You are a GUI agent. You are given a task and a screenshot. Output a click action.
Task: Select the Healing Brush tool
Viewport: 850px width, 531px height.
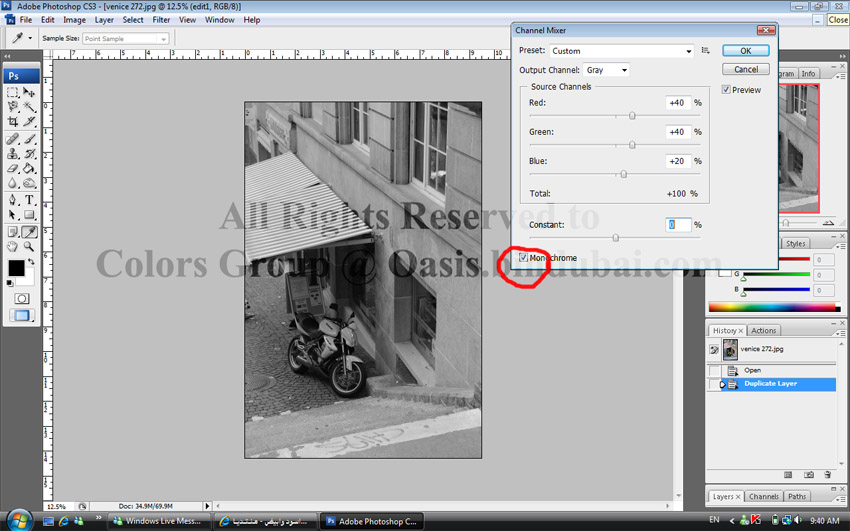point(13,139)
